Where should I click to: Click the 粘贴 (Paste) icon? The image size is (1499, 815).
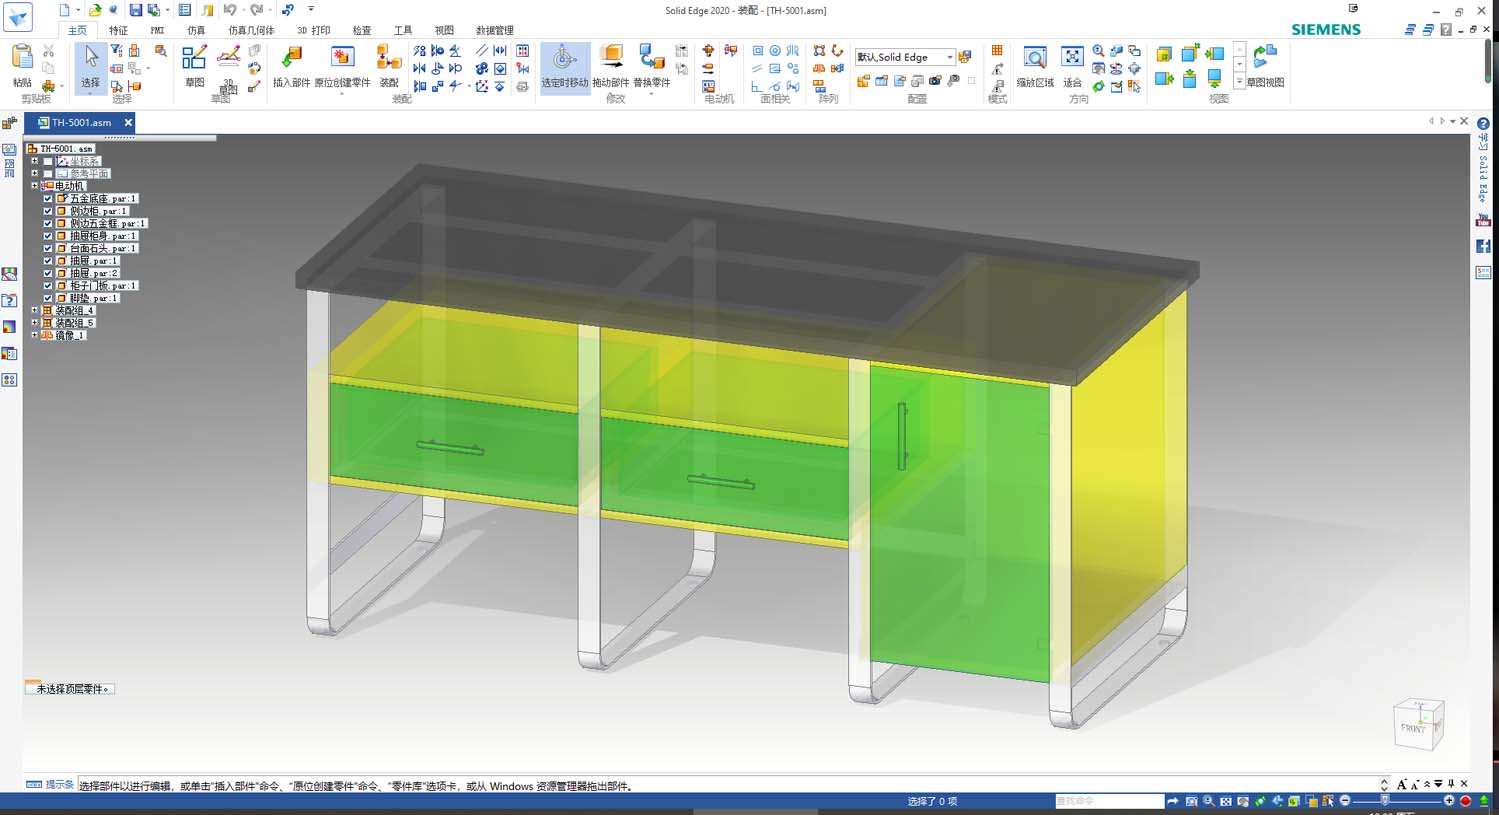(x=22, y=58)
